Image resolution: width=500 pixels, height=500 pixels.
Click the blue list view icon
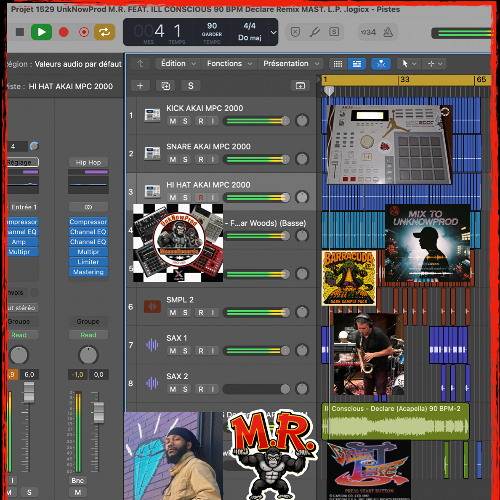[357, 64]
